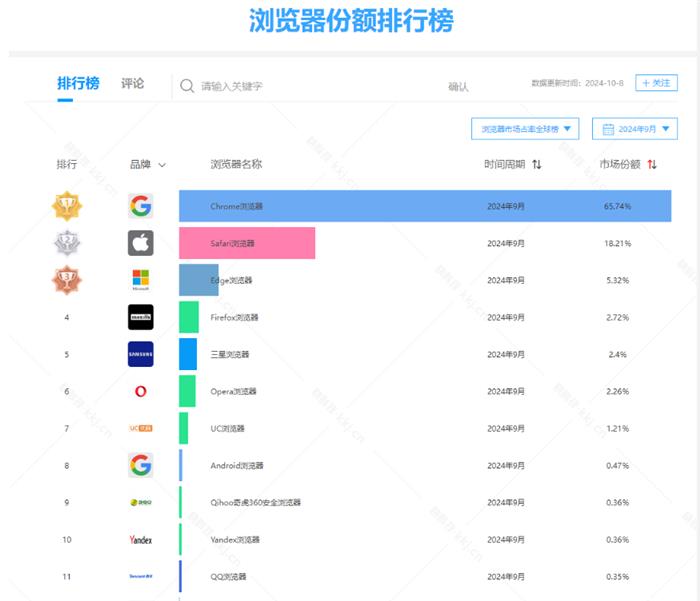The width and height of the screenshot is (700, 601).
Task: Click the 确认 button
Action: click(458, 87)
